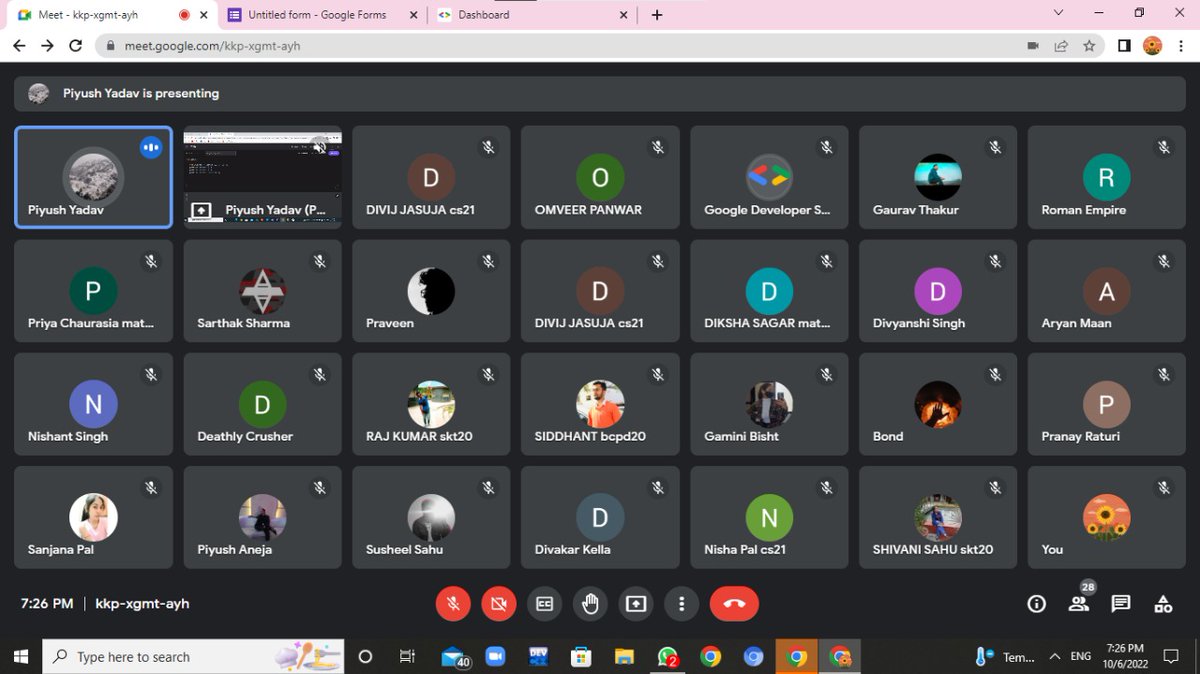Mute your microphone in the call controls
1200x674 pixels.
click(x=453, y=604)
